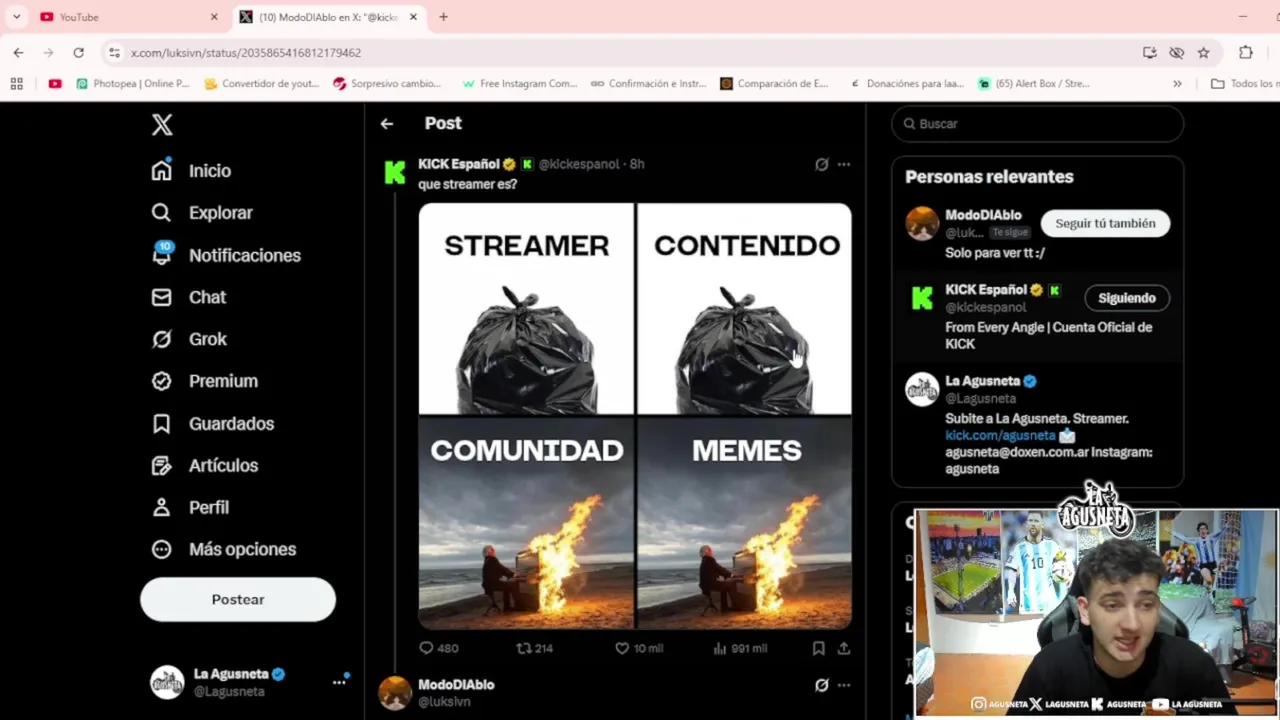Click KICK Español avatar in Personas relevantes
The image size is (1280, 720).
pyautogui.click(x=922, y=298)
